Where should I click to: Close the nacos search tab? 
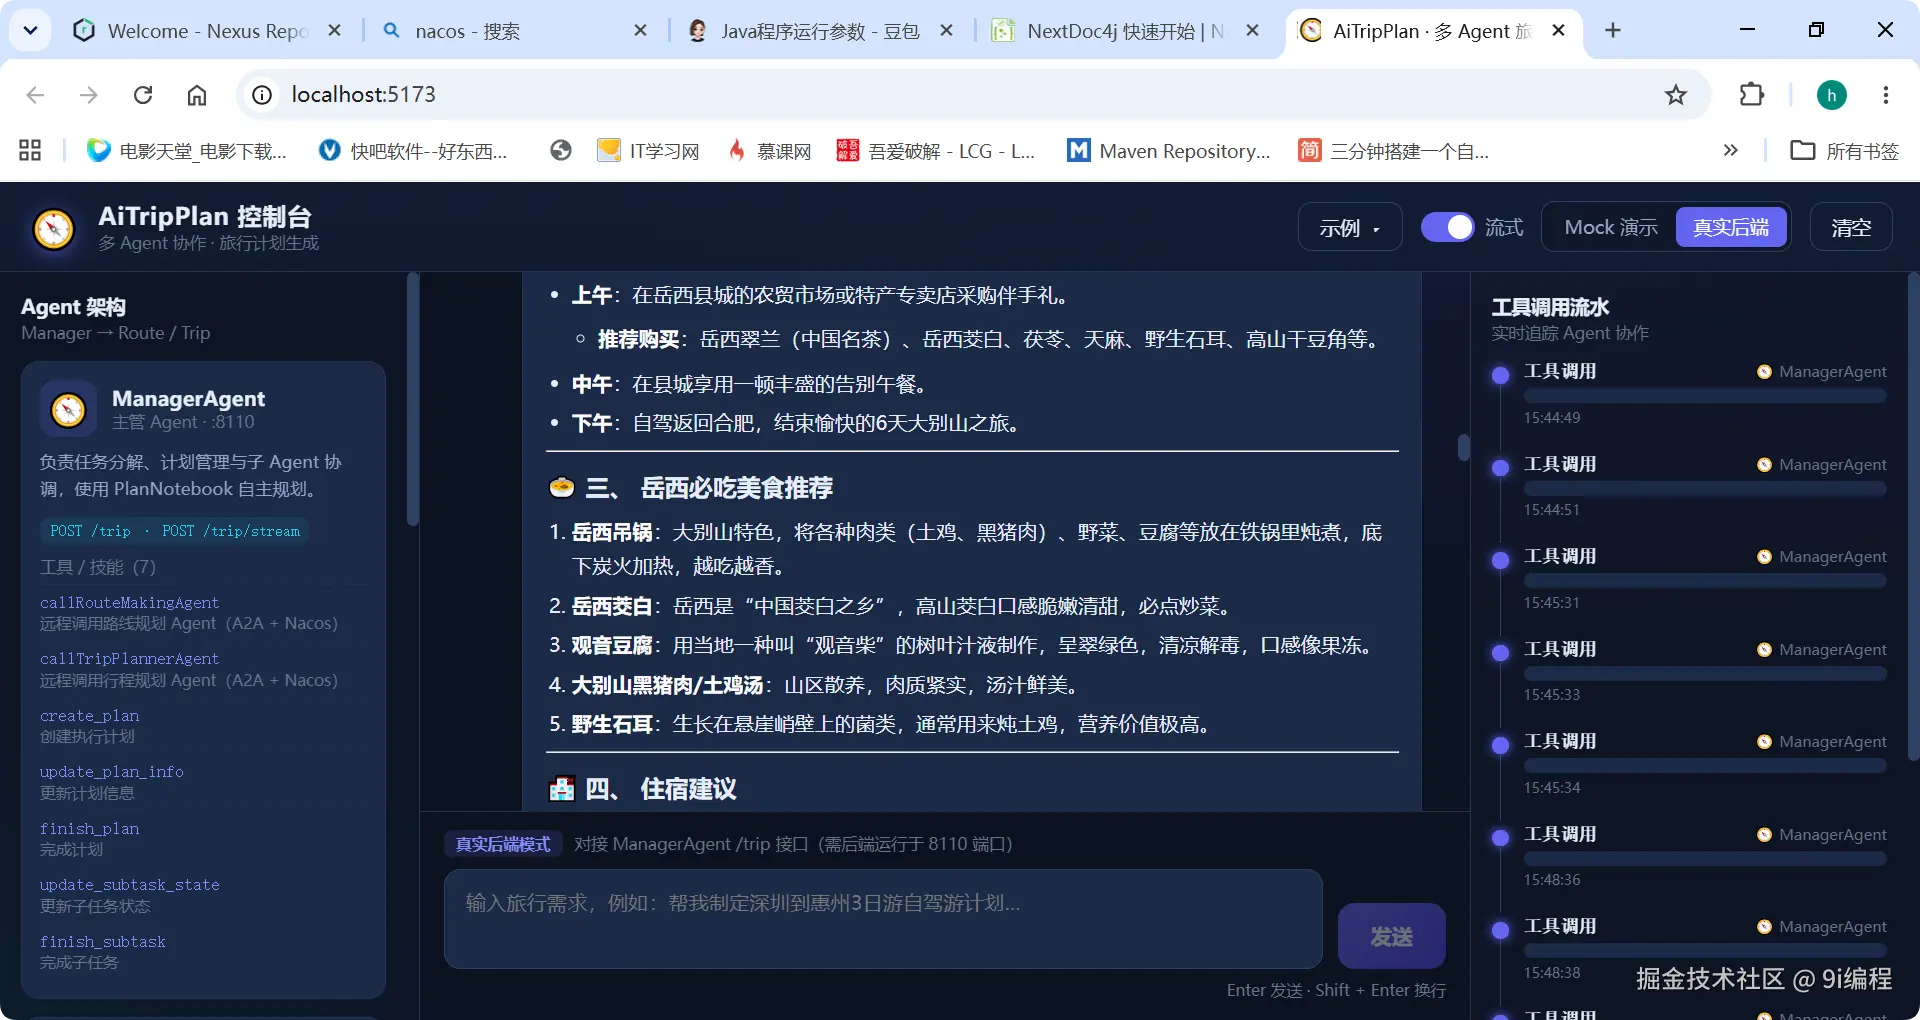[641, 31]
